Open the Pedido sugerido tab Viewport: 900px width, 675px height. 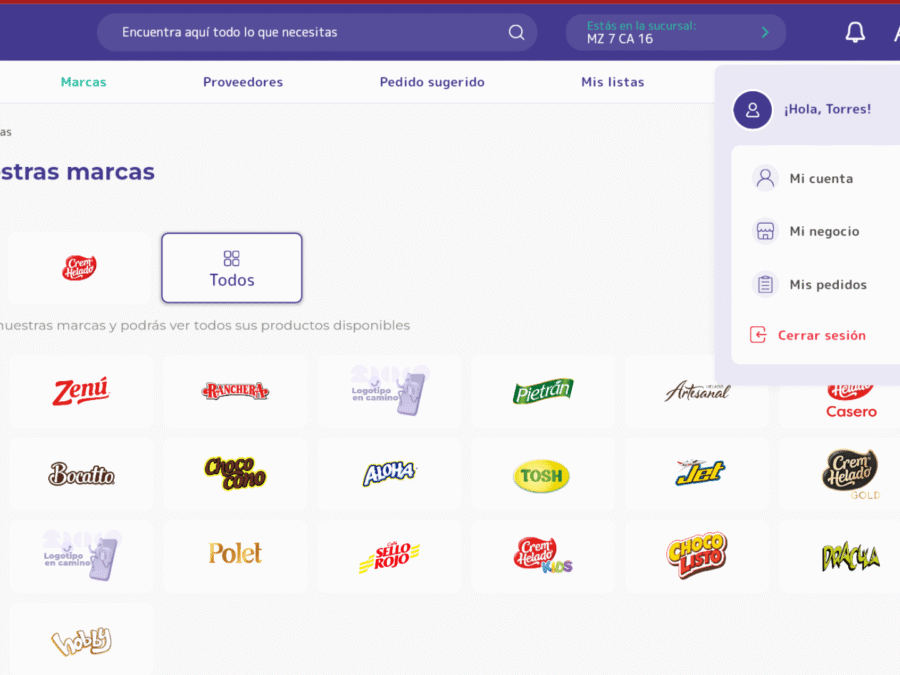click(x=432, y=82)
